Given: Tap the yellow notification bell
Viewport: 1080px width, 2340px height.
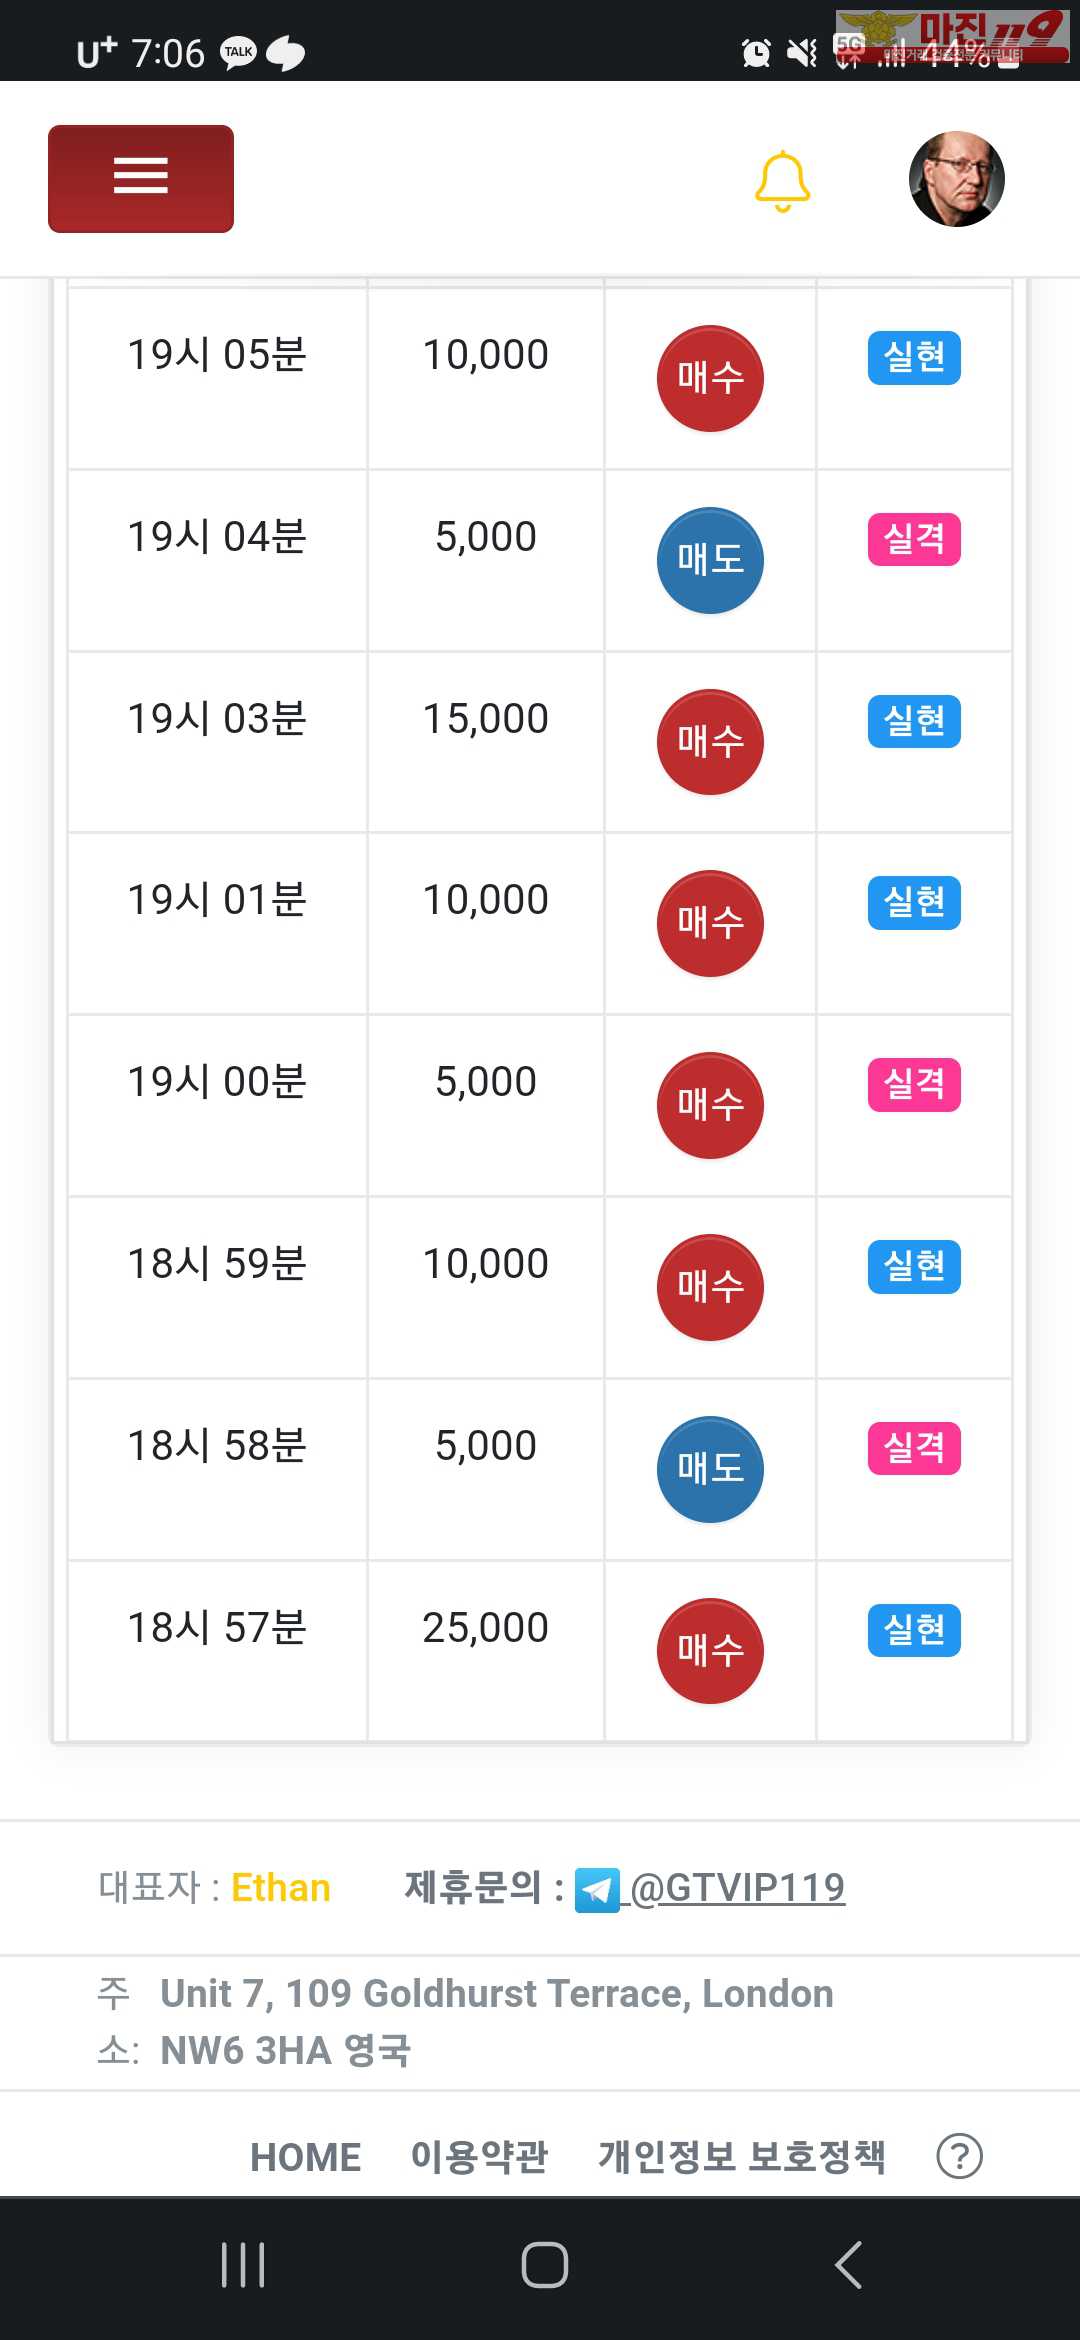Looking at the screenshot, I should [x=782, y=181].
